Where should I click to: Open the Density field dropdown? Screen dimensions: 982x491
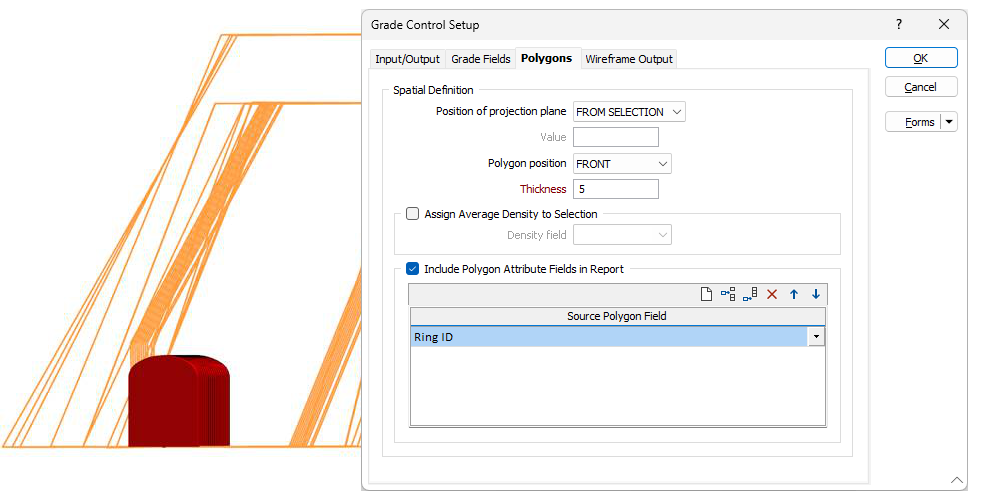(623, 235)
